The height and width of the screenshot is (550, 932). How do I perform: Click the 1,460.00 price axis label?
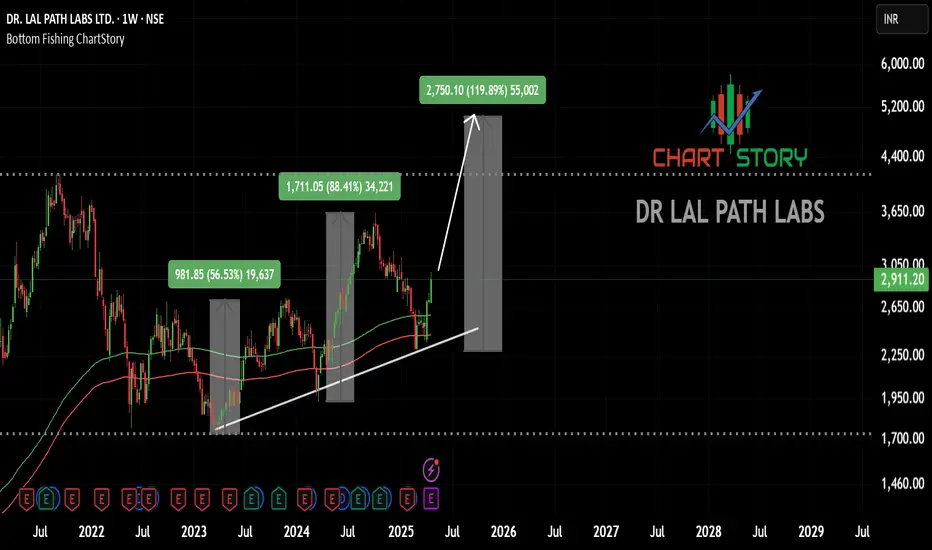[902, 484]
